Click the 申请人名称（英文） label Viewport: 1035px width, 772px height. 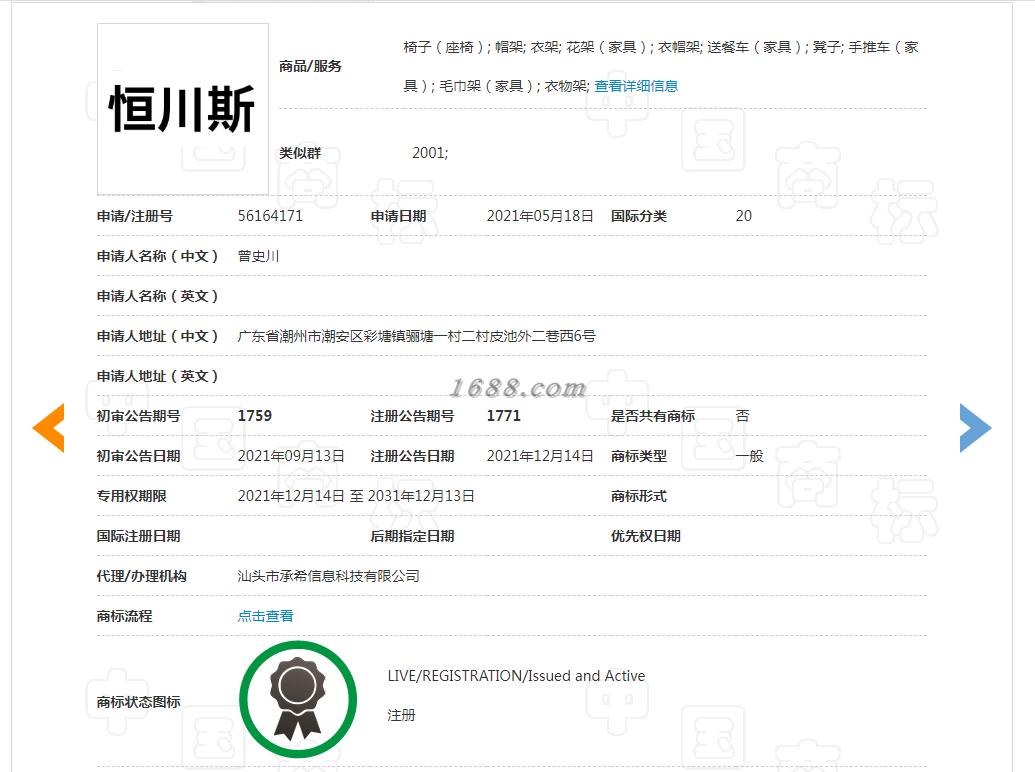(157, 296)
